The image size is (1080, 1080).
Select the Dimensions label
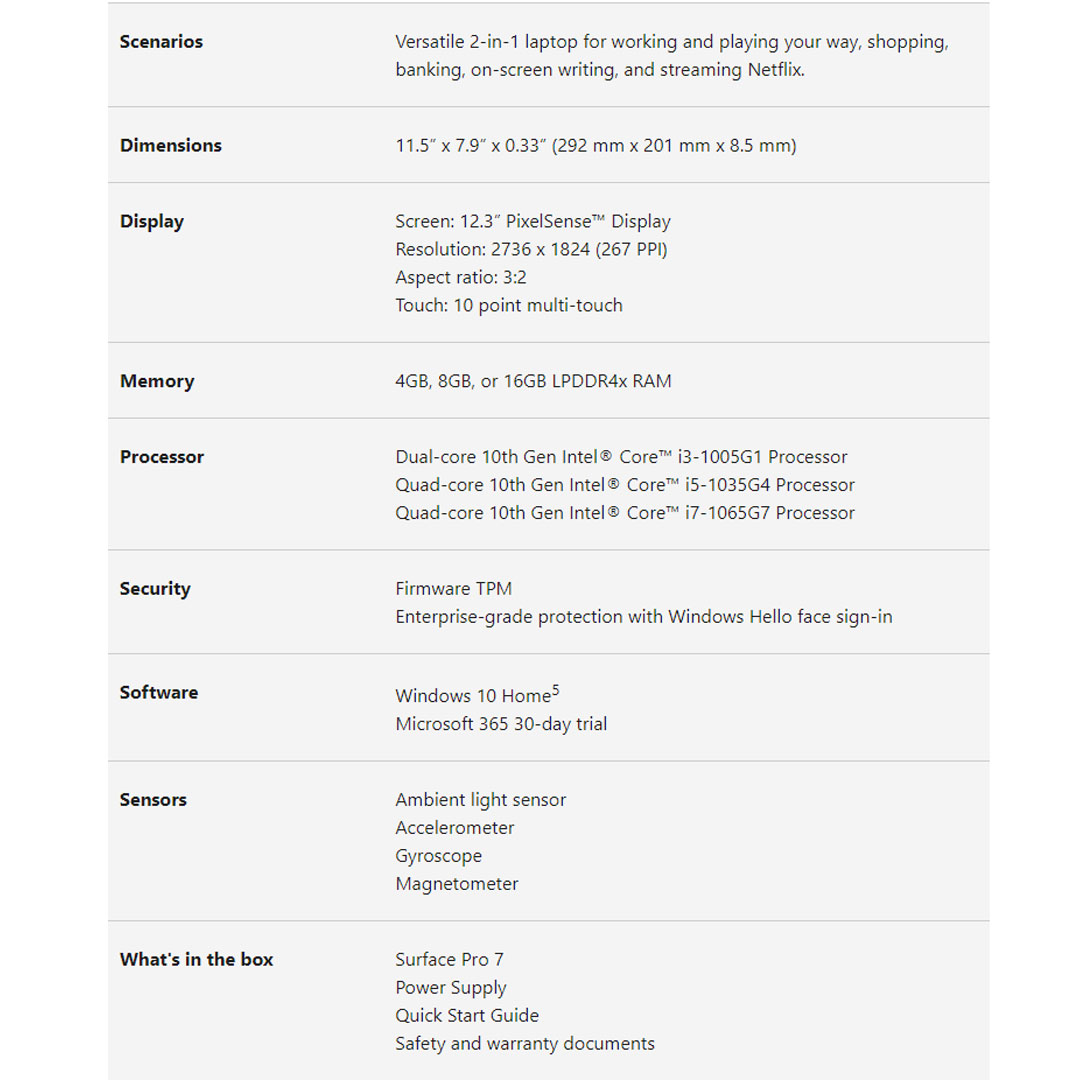[x=171, y=146]
